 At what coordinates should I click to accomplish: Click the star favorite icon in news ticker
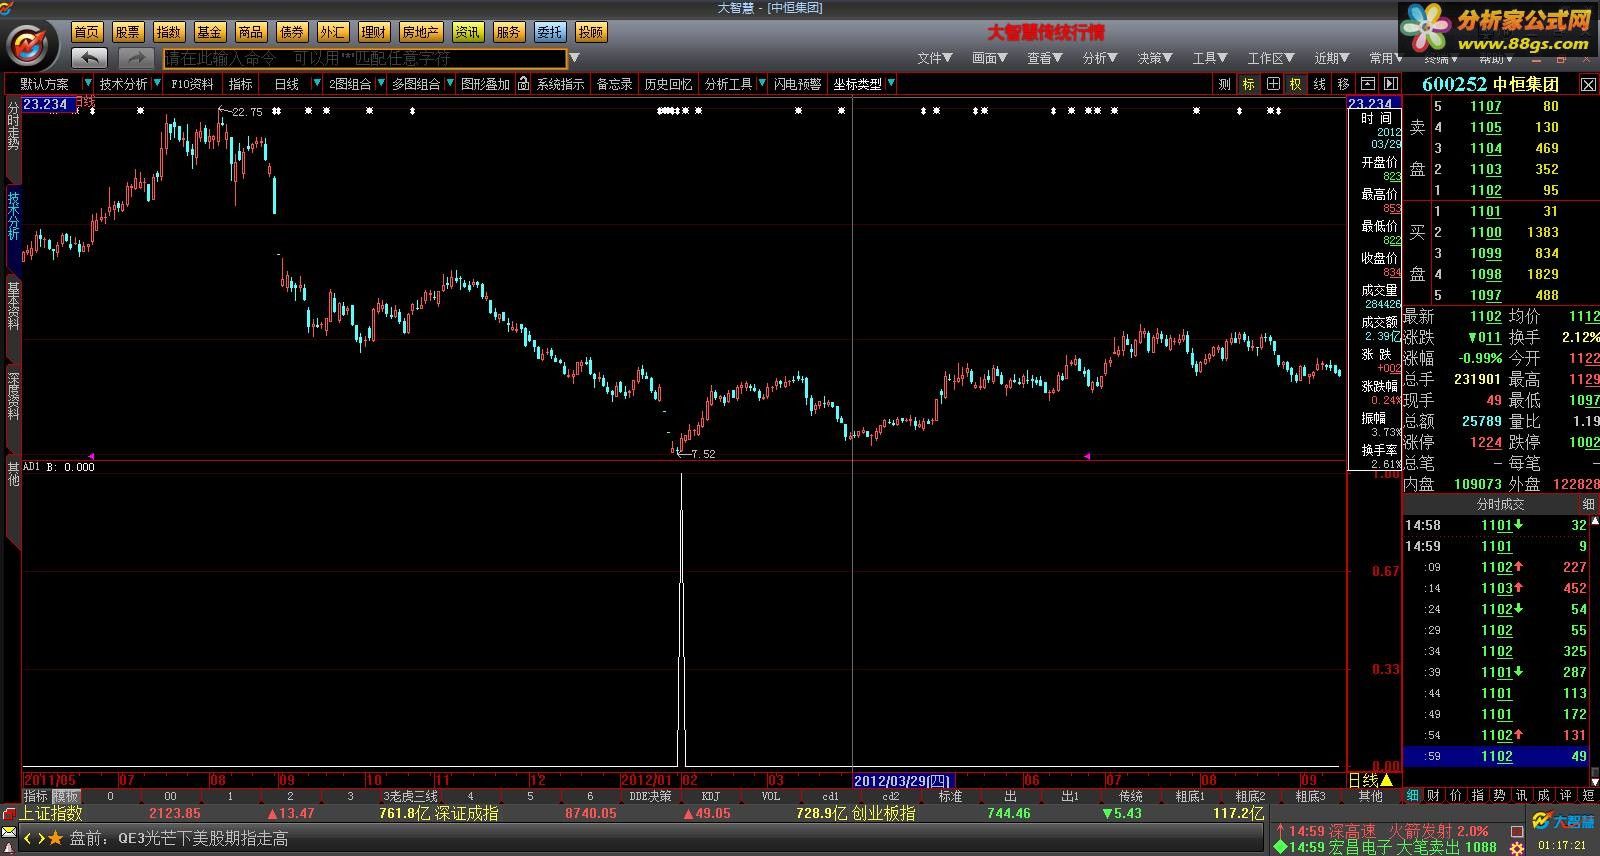[x=56, y=838]
